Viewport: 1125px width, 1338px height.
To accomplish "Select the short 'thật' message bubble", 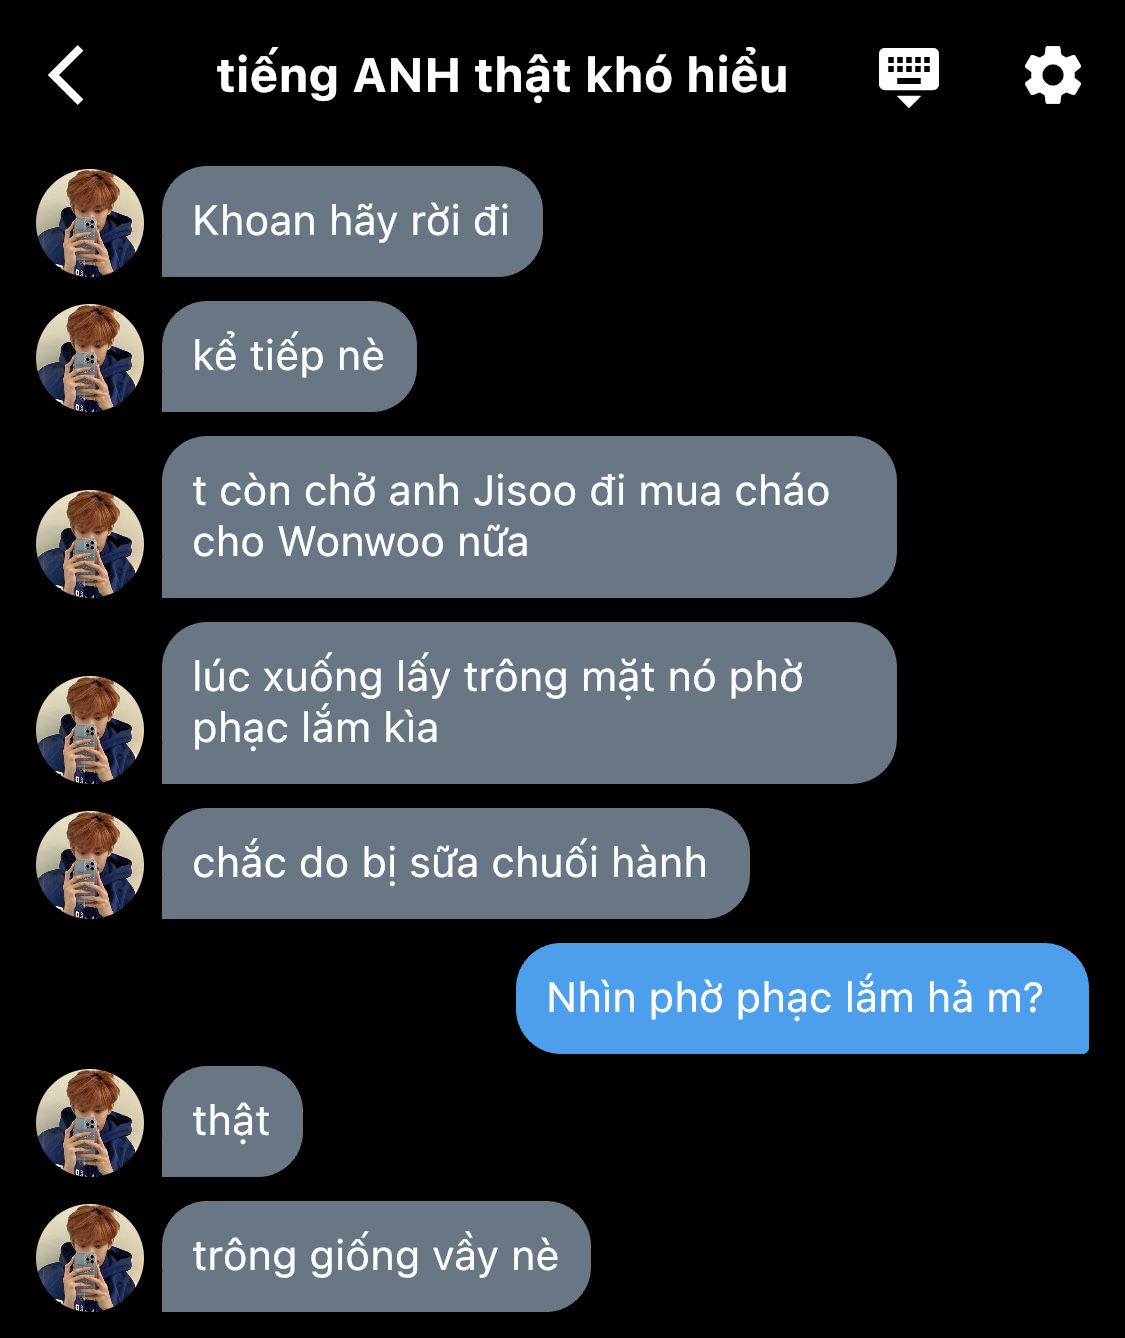I will pyautogui.click(x=232, y=1121).
